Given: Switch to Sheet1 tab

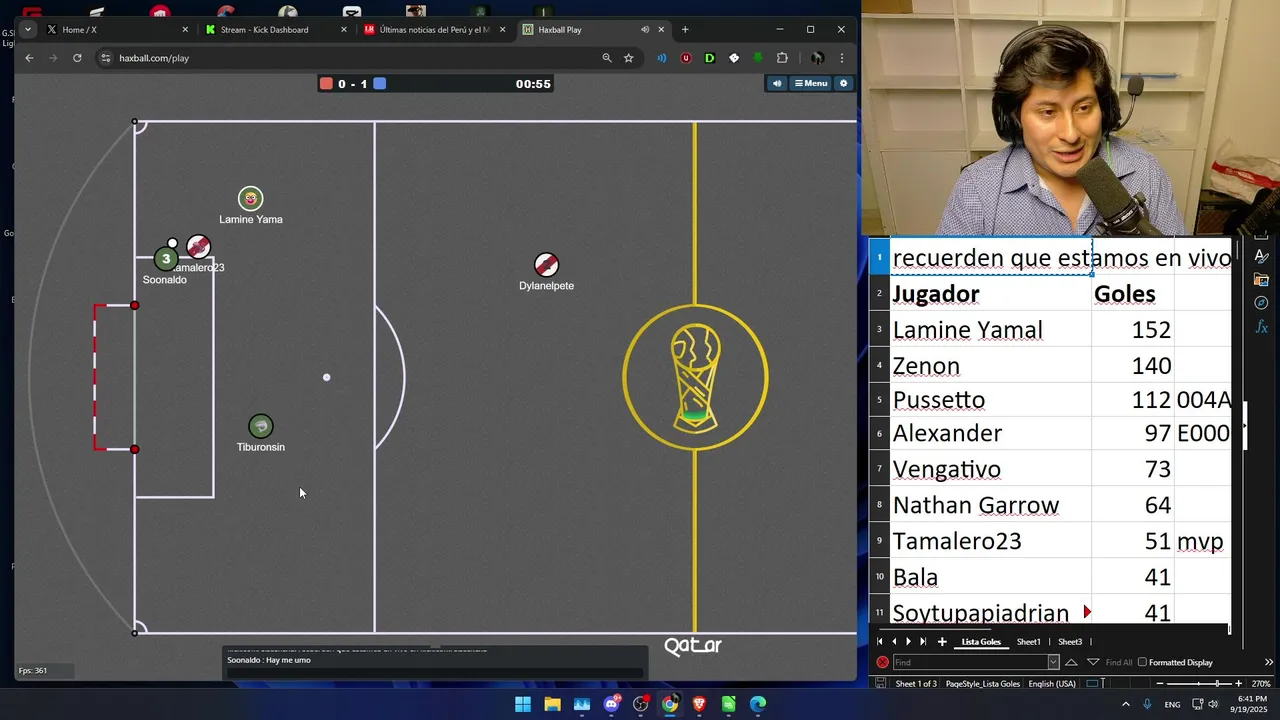Looking at the screenshot, I should coord(1029,642).
